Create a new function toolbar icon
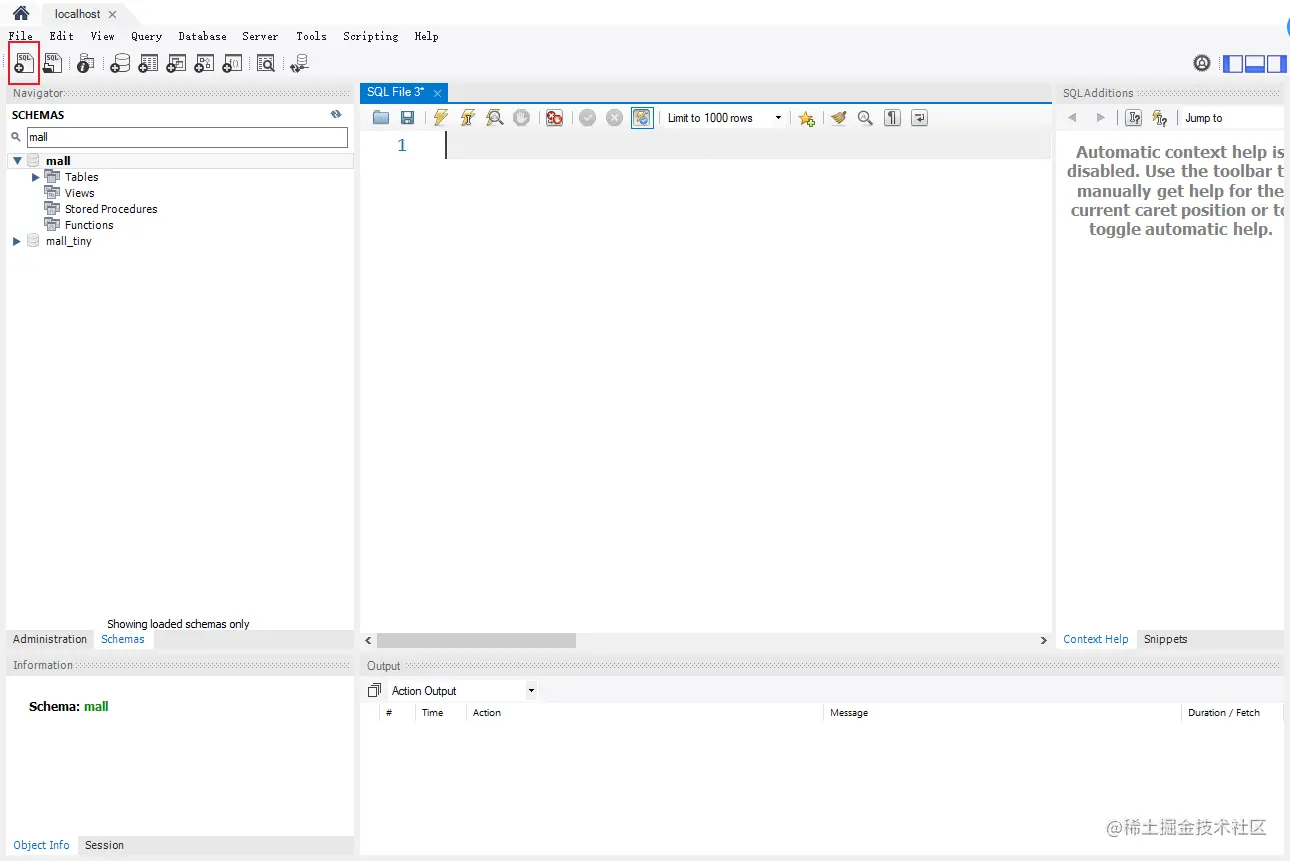This screenshot has width=1290, height=861. click(x=232, y=63)
